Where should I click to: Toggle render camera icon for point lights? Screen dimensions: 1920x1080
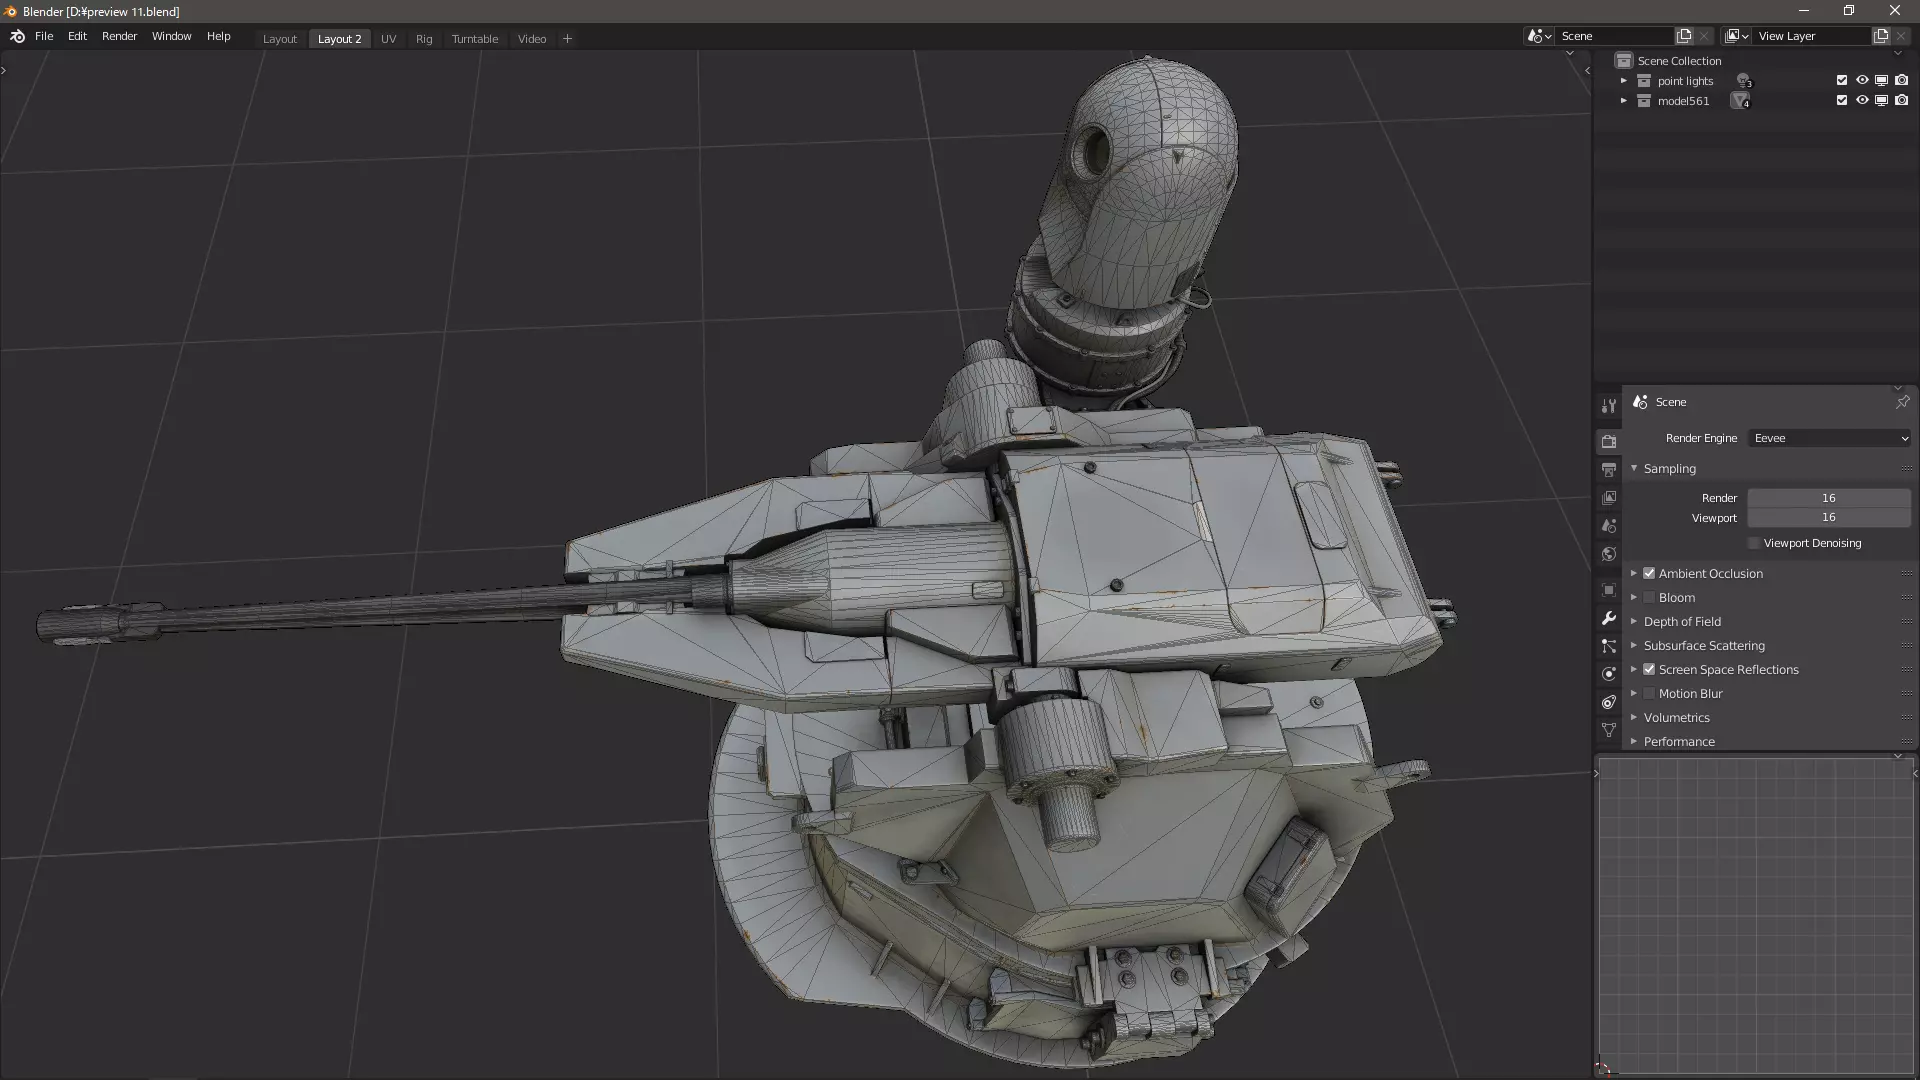point(1901,80)
